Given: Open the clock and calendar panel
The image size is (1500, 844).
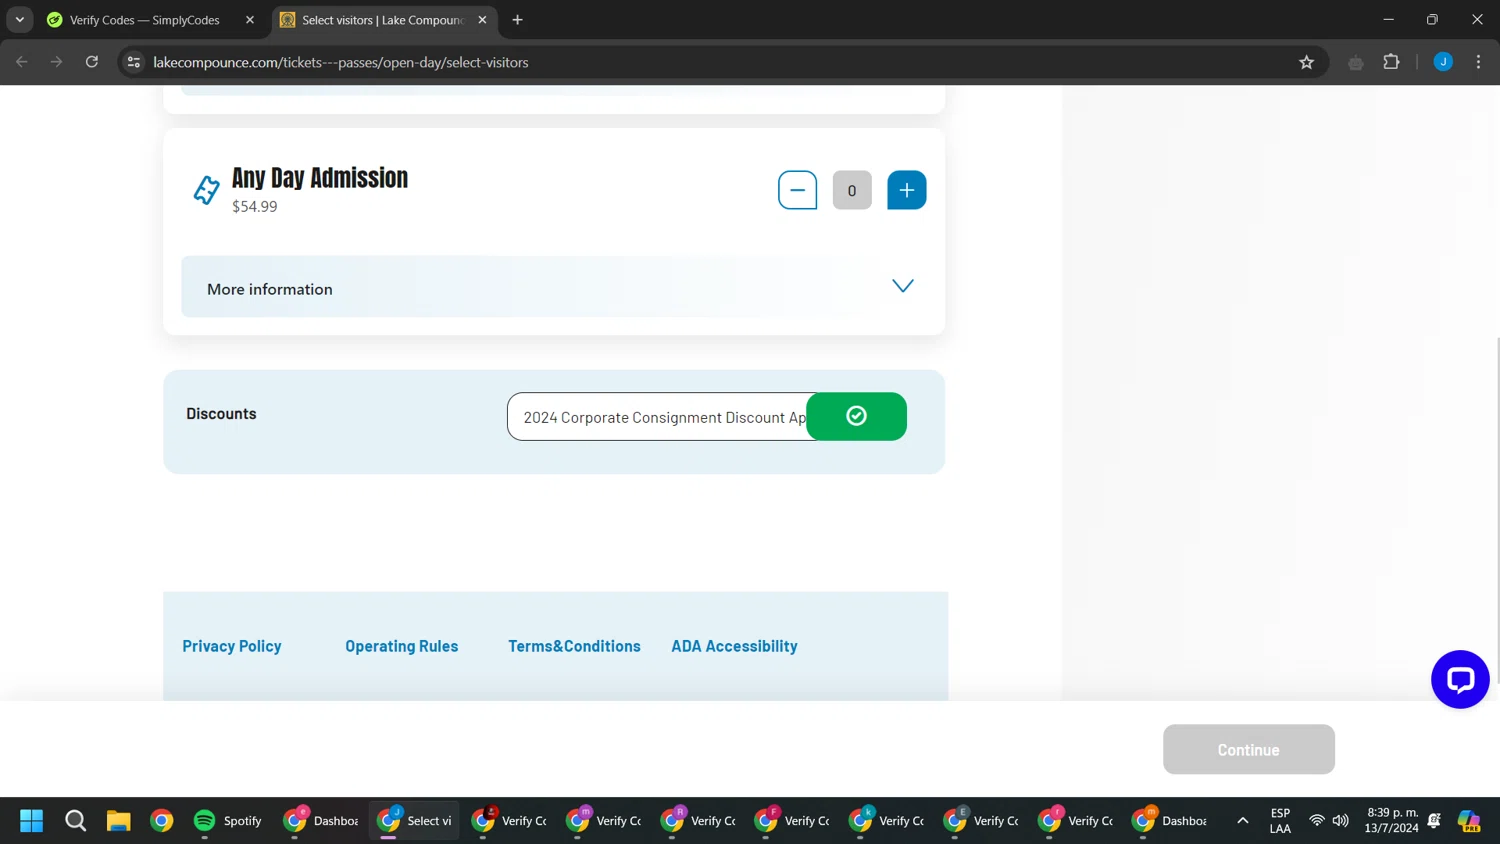Looking at the screenshot, I should (x=1392, y=821).
